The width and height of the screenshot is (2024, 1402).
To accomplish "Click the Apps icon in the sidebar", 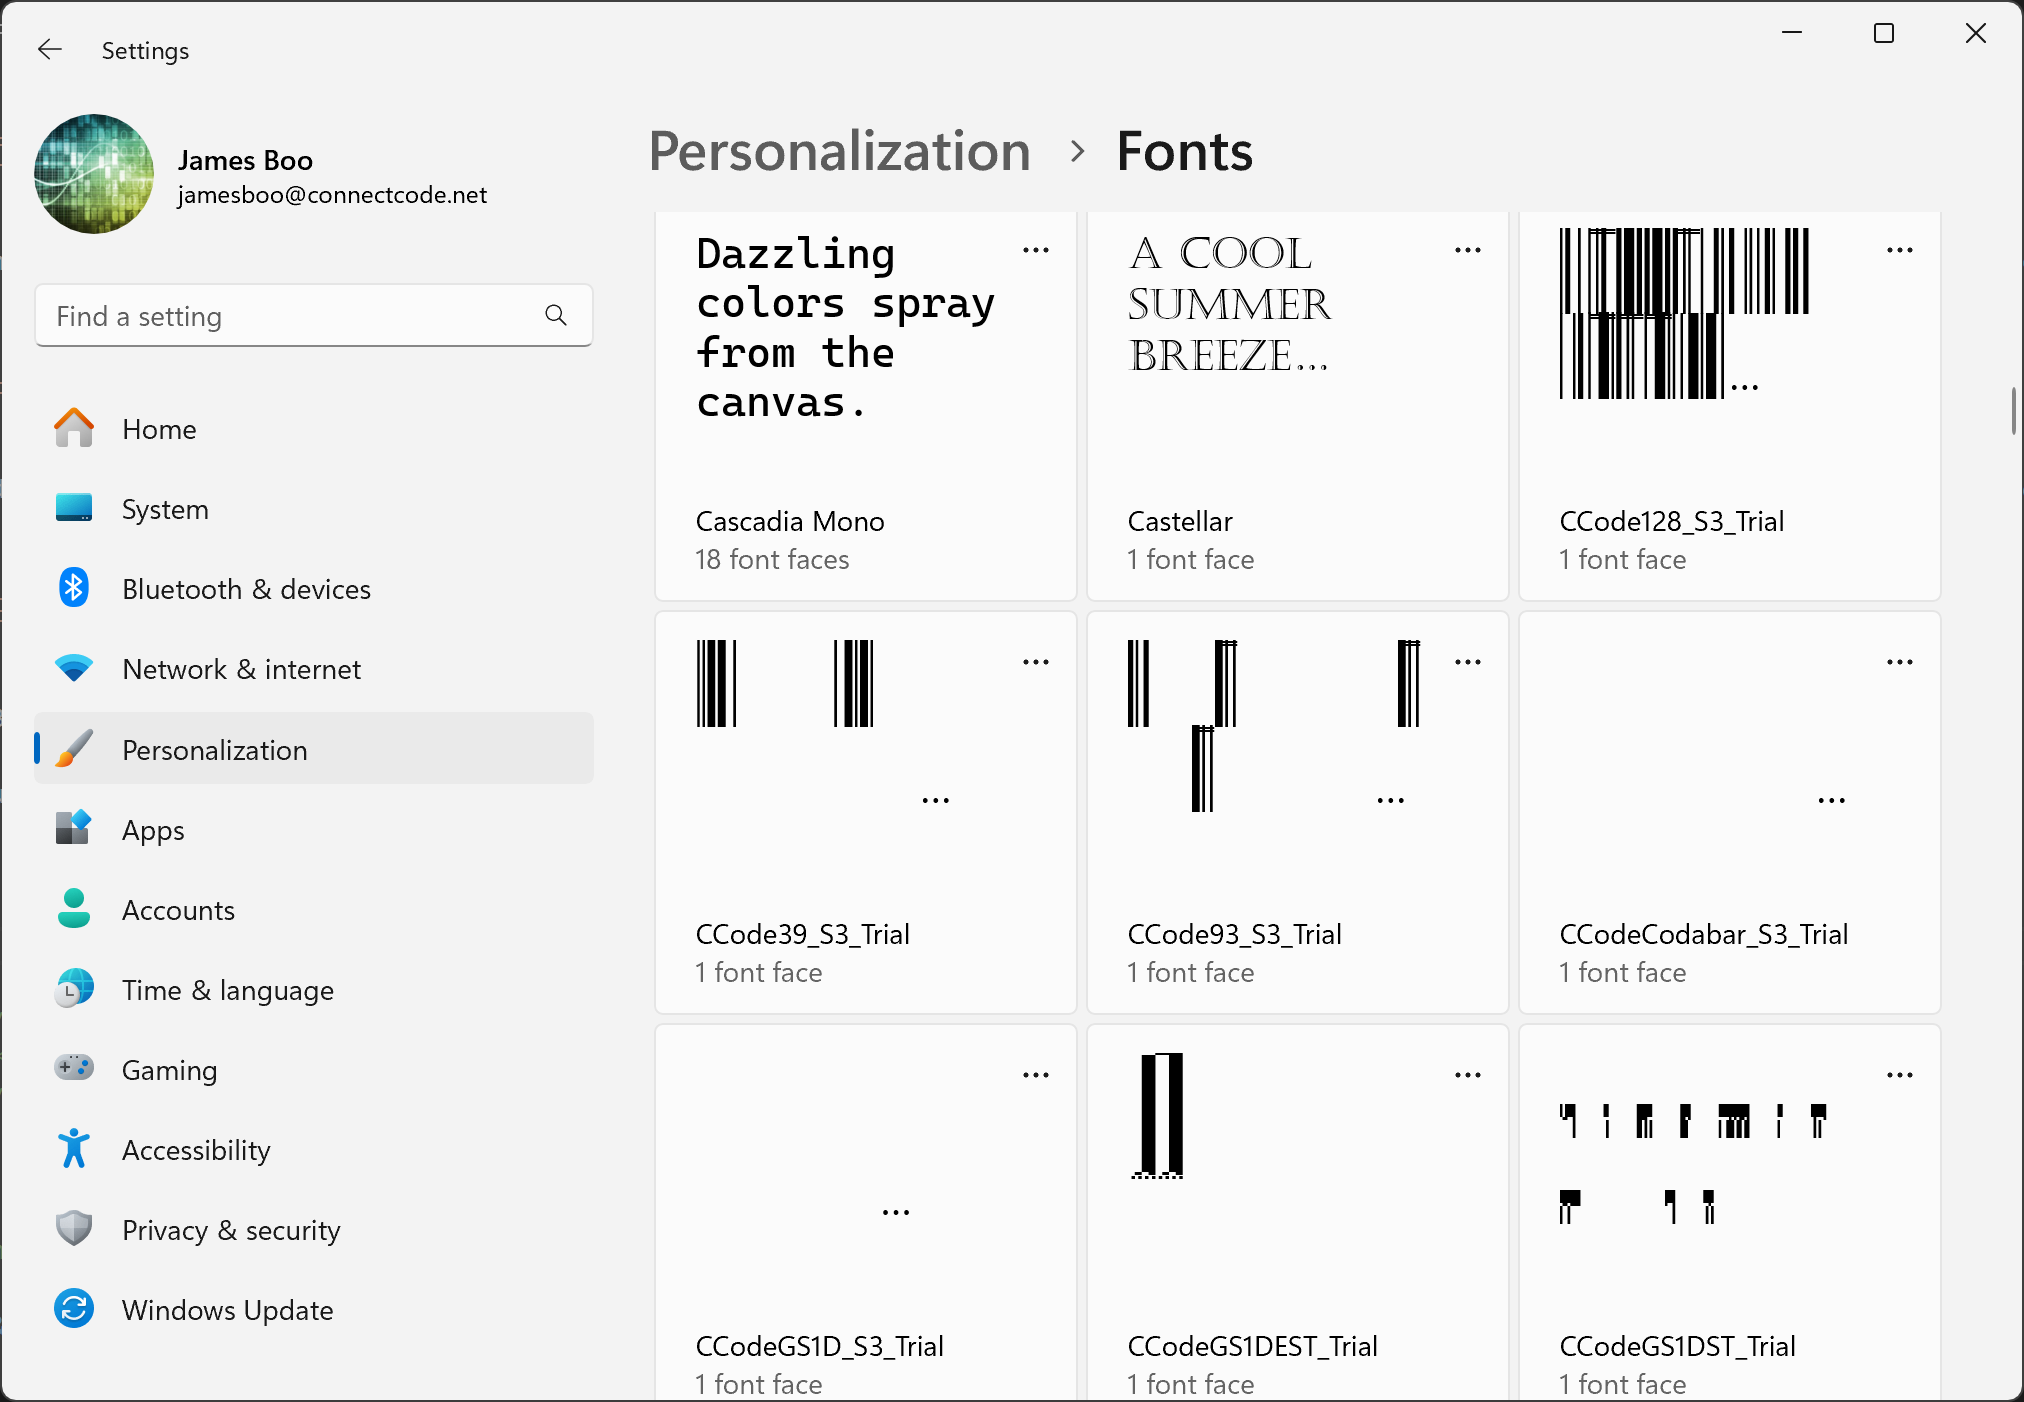I will 74,829.
